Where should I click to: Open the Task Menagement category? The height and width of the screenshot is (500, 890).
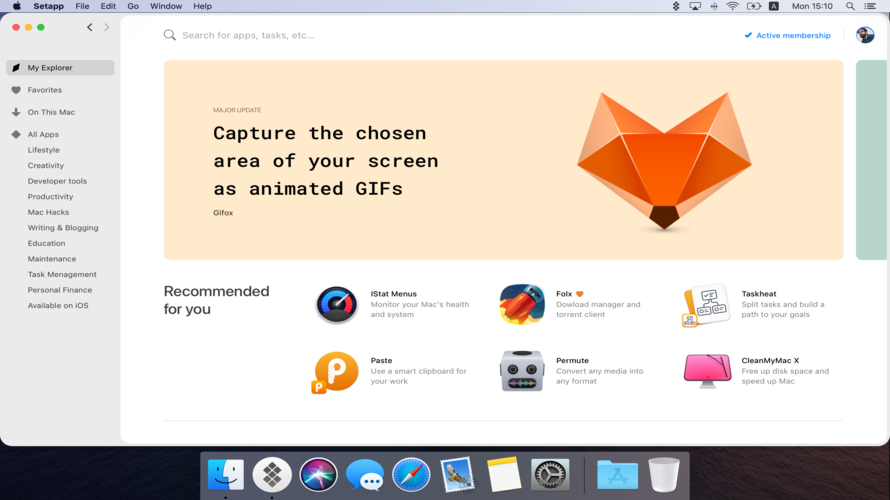(62, 274)
